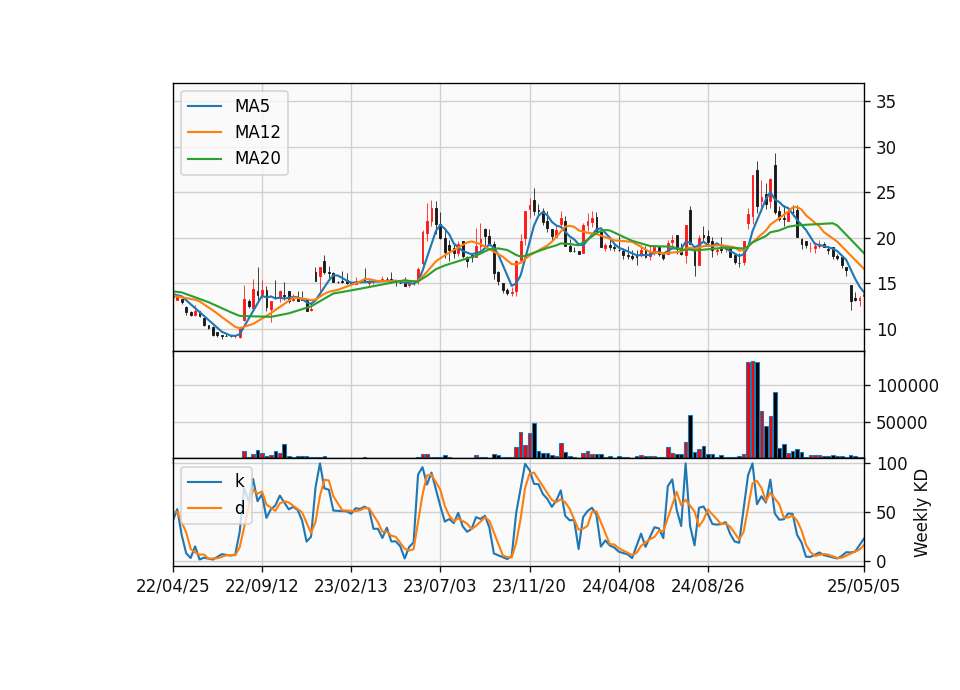This screenshot has width=960, height=690.
Task: Click the price axis value 10
Action: pyautogui.click(x=885, y=330)
